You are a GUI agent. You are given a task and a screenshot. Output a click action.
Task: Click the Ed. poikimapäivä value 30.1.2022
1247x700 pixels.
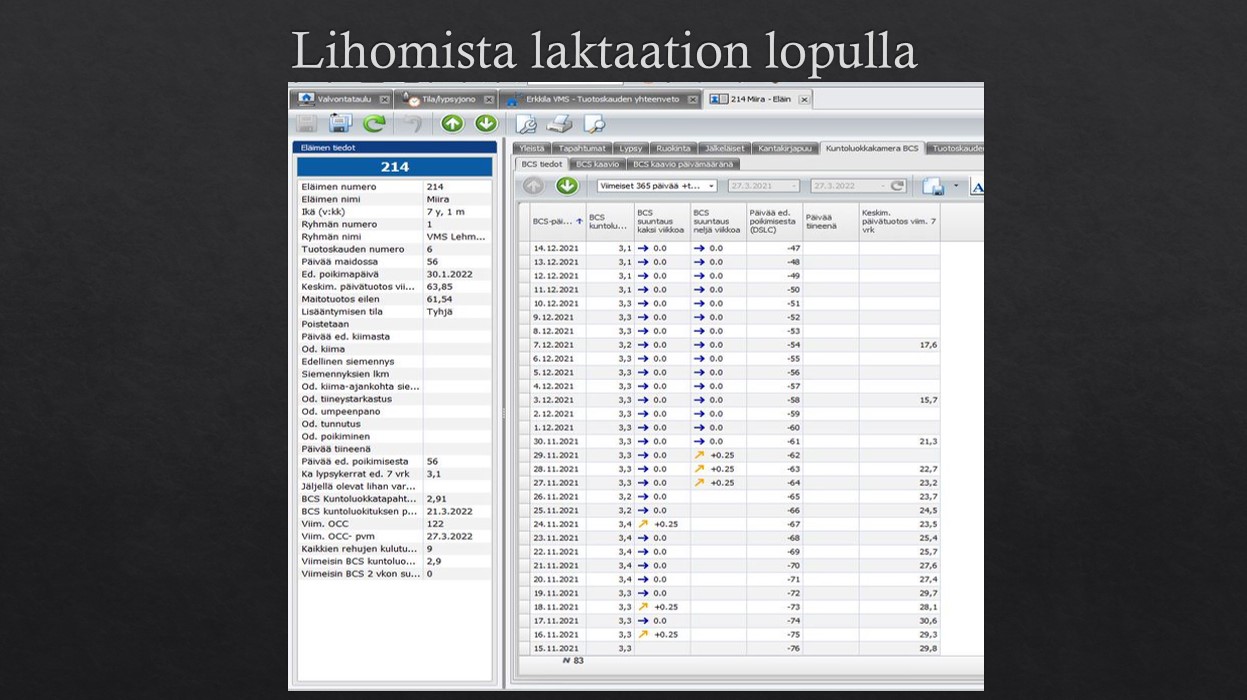tap(449, 274)
